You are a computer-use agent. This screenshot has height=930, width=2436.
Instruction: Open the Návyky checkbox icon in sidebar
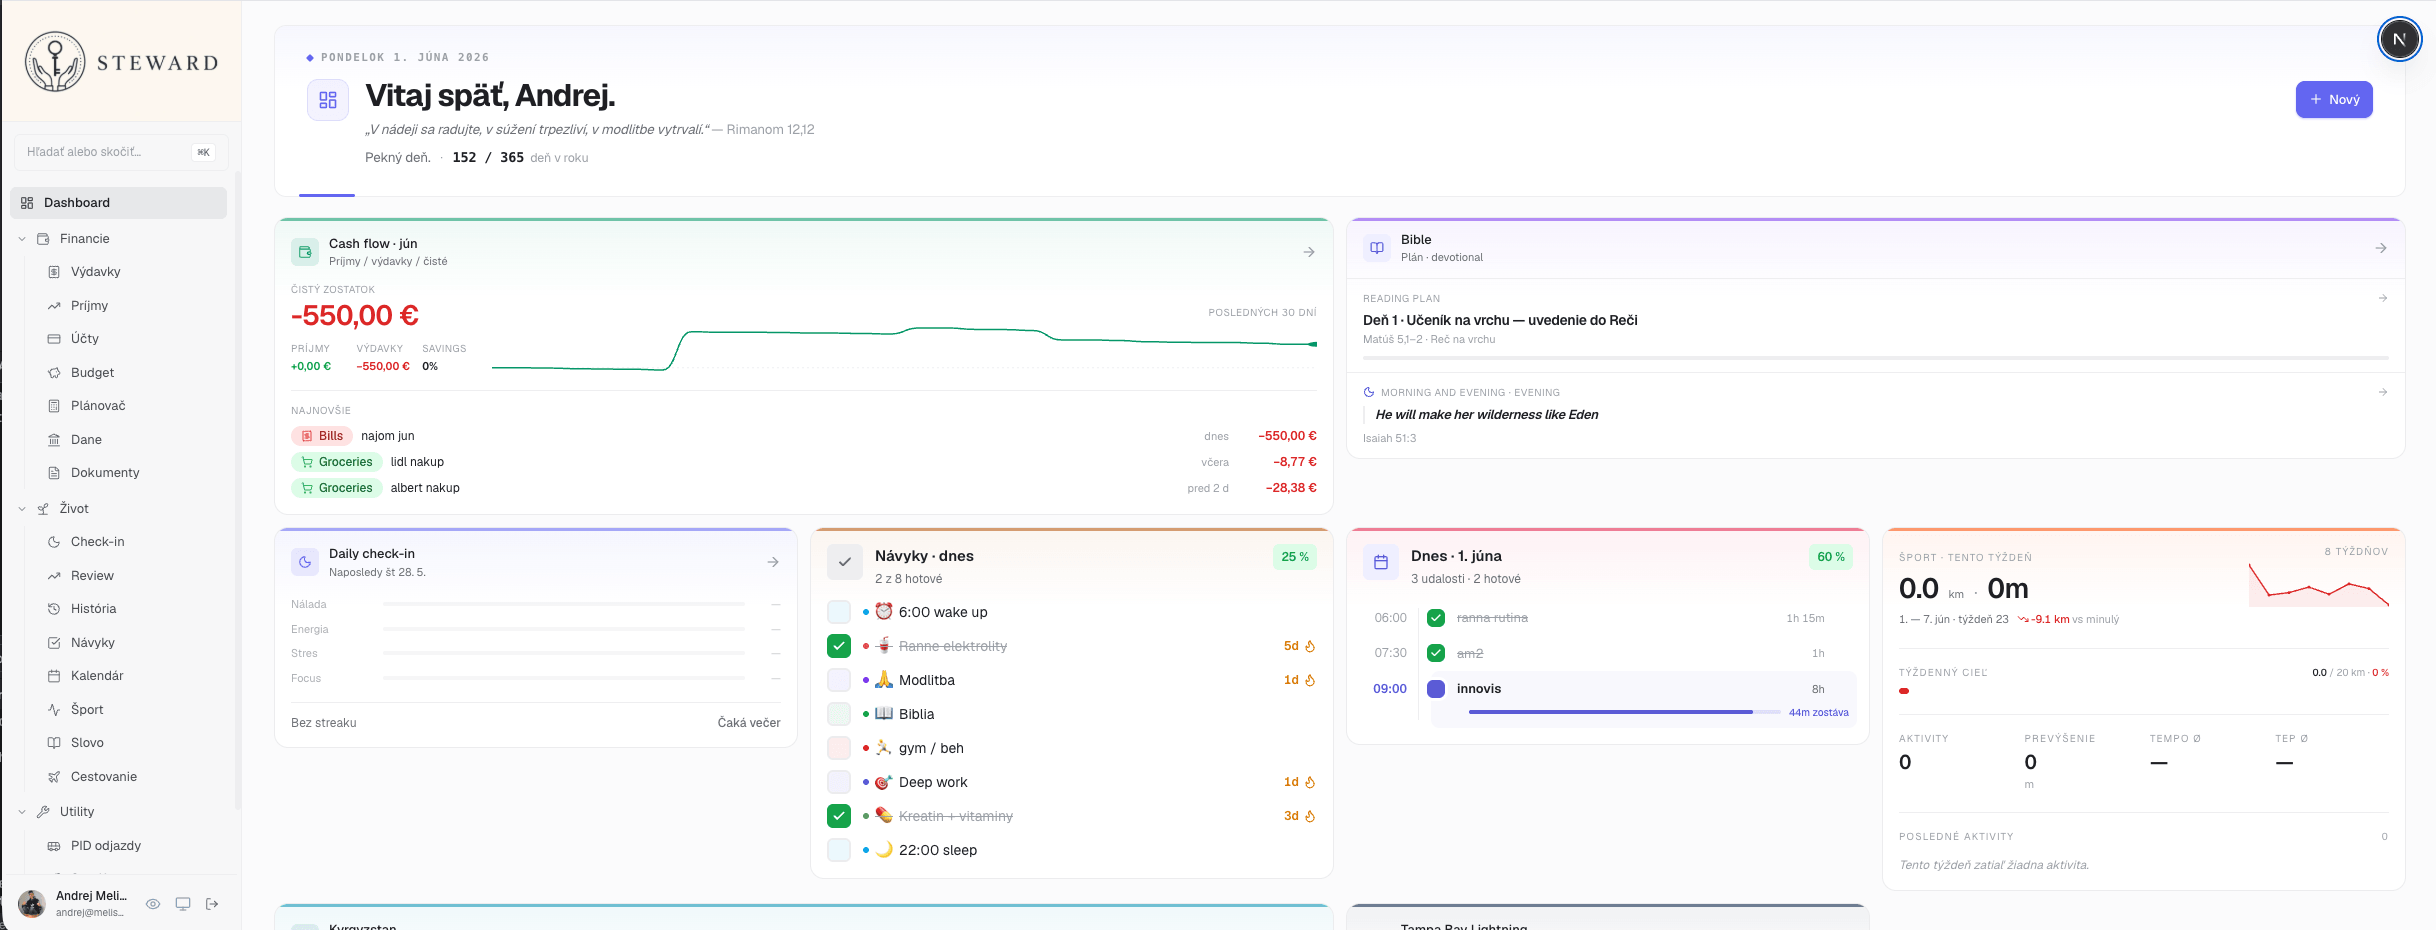coord(54,643)
